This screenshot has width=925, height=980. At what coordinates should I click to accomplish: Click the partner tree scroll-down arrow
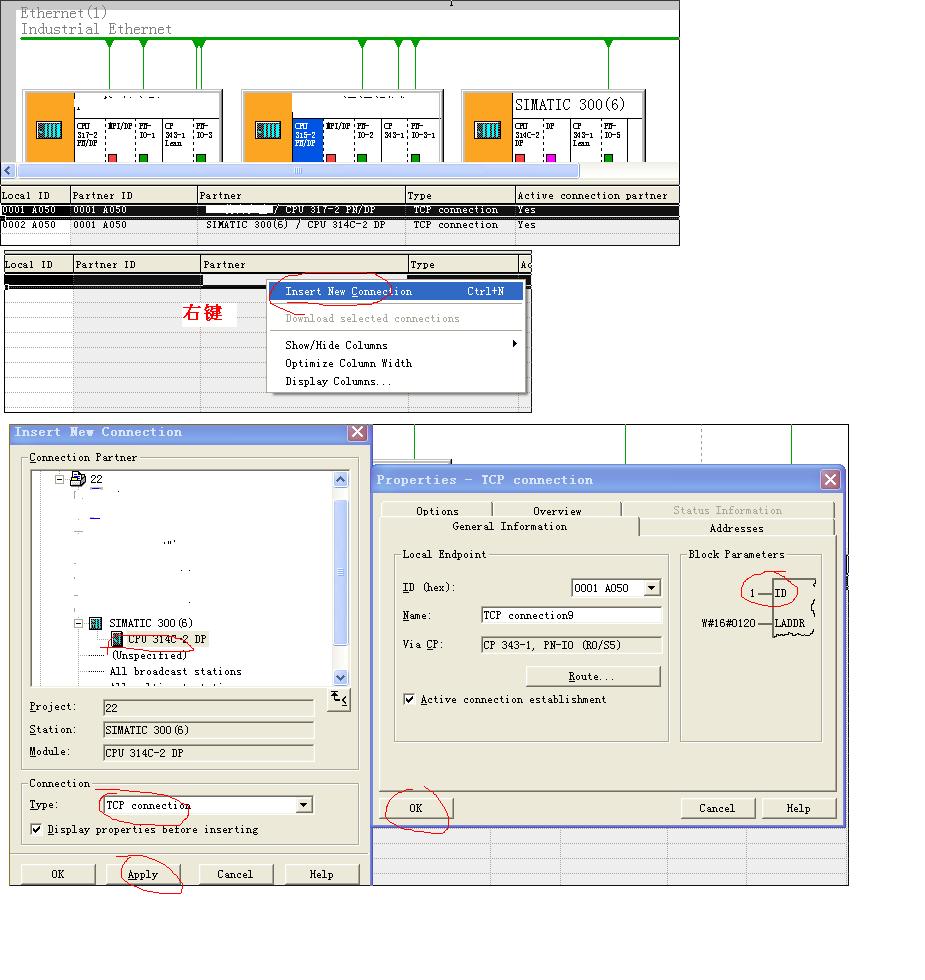point(341,677)
